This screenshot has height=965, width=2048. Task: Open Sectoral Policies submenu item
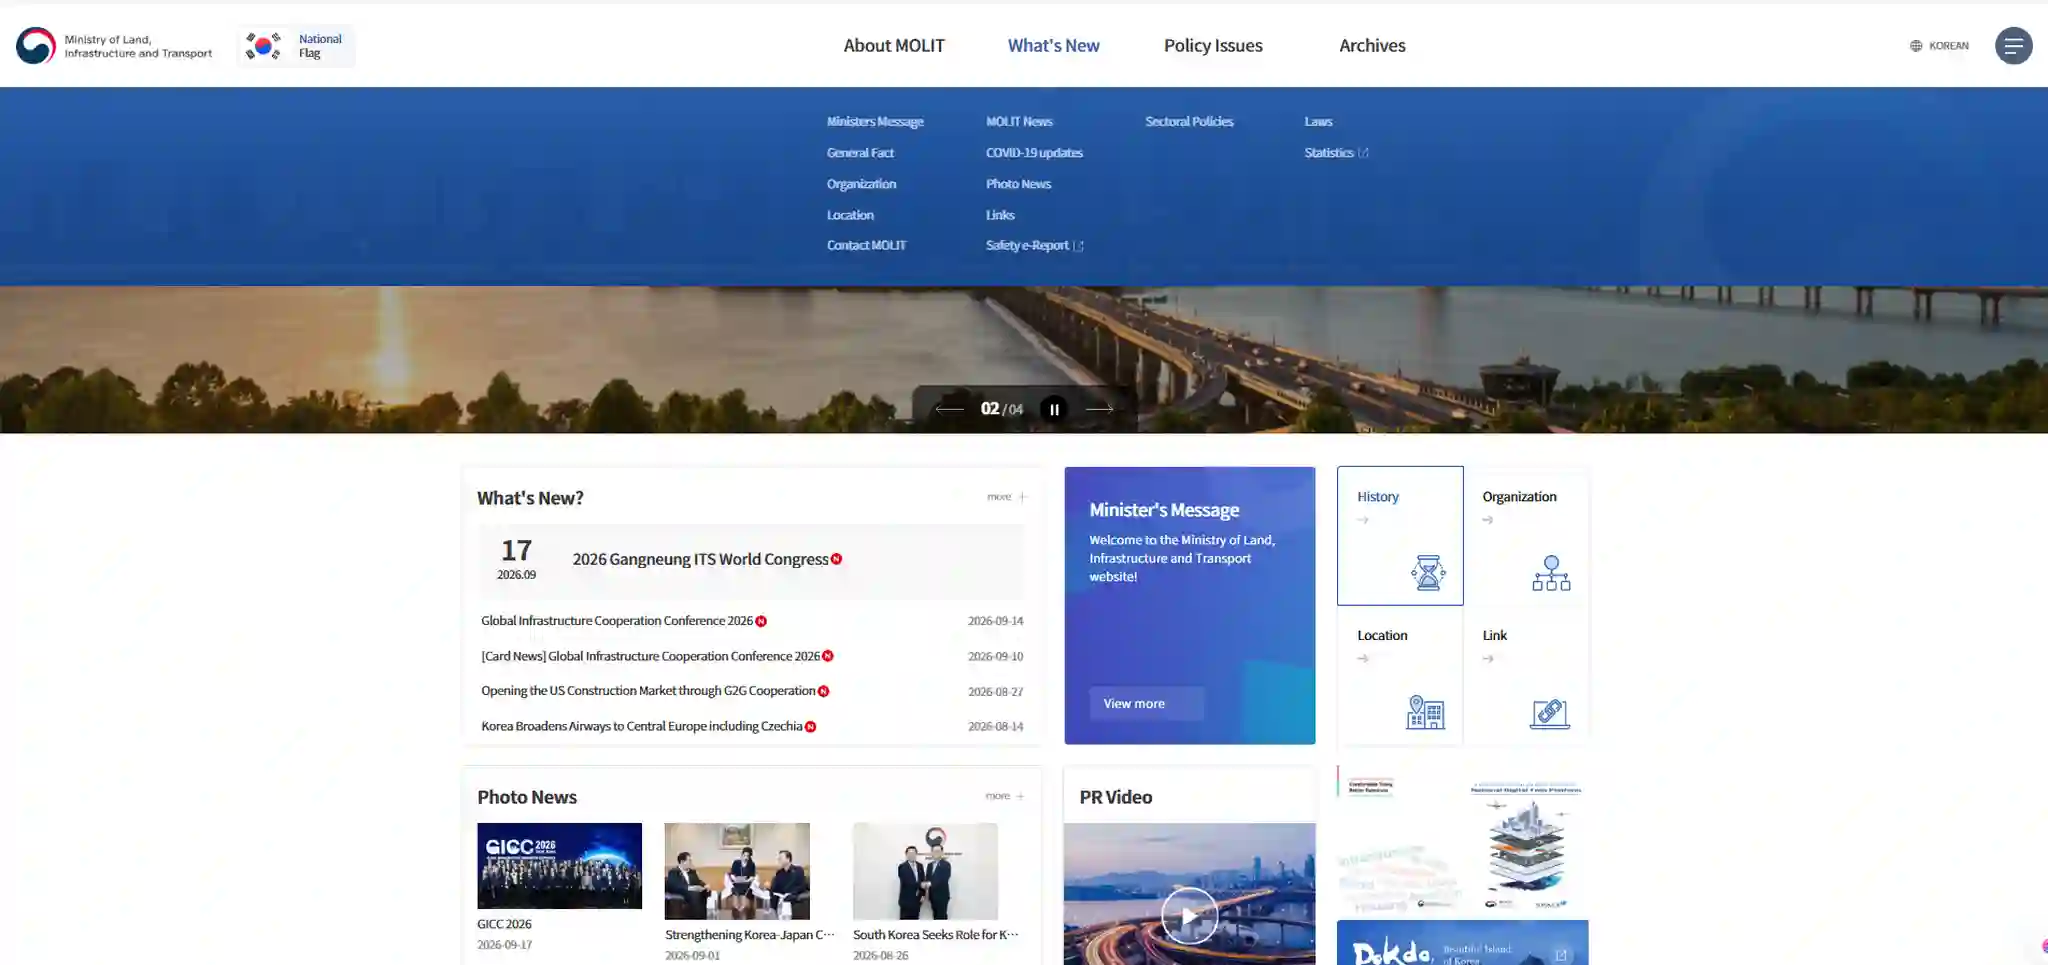click(x=1189, y=122)
